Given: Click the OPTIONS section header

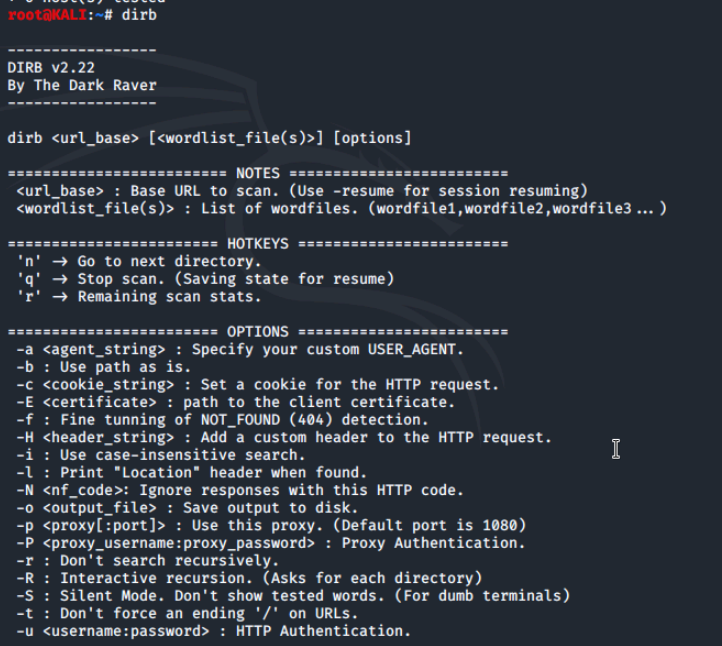Looking at the screenshot, I should (x=258, y=332).
